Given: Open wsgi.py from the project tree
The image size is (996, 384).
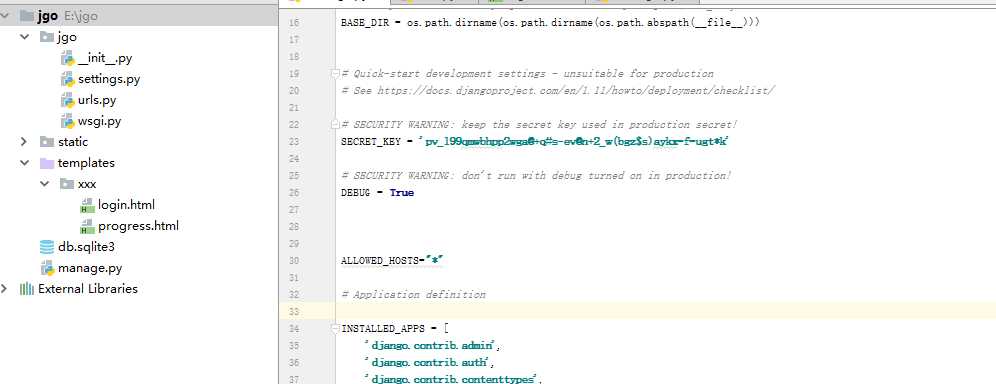Looking at the screenshot, I should tap(100, 121).
